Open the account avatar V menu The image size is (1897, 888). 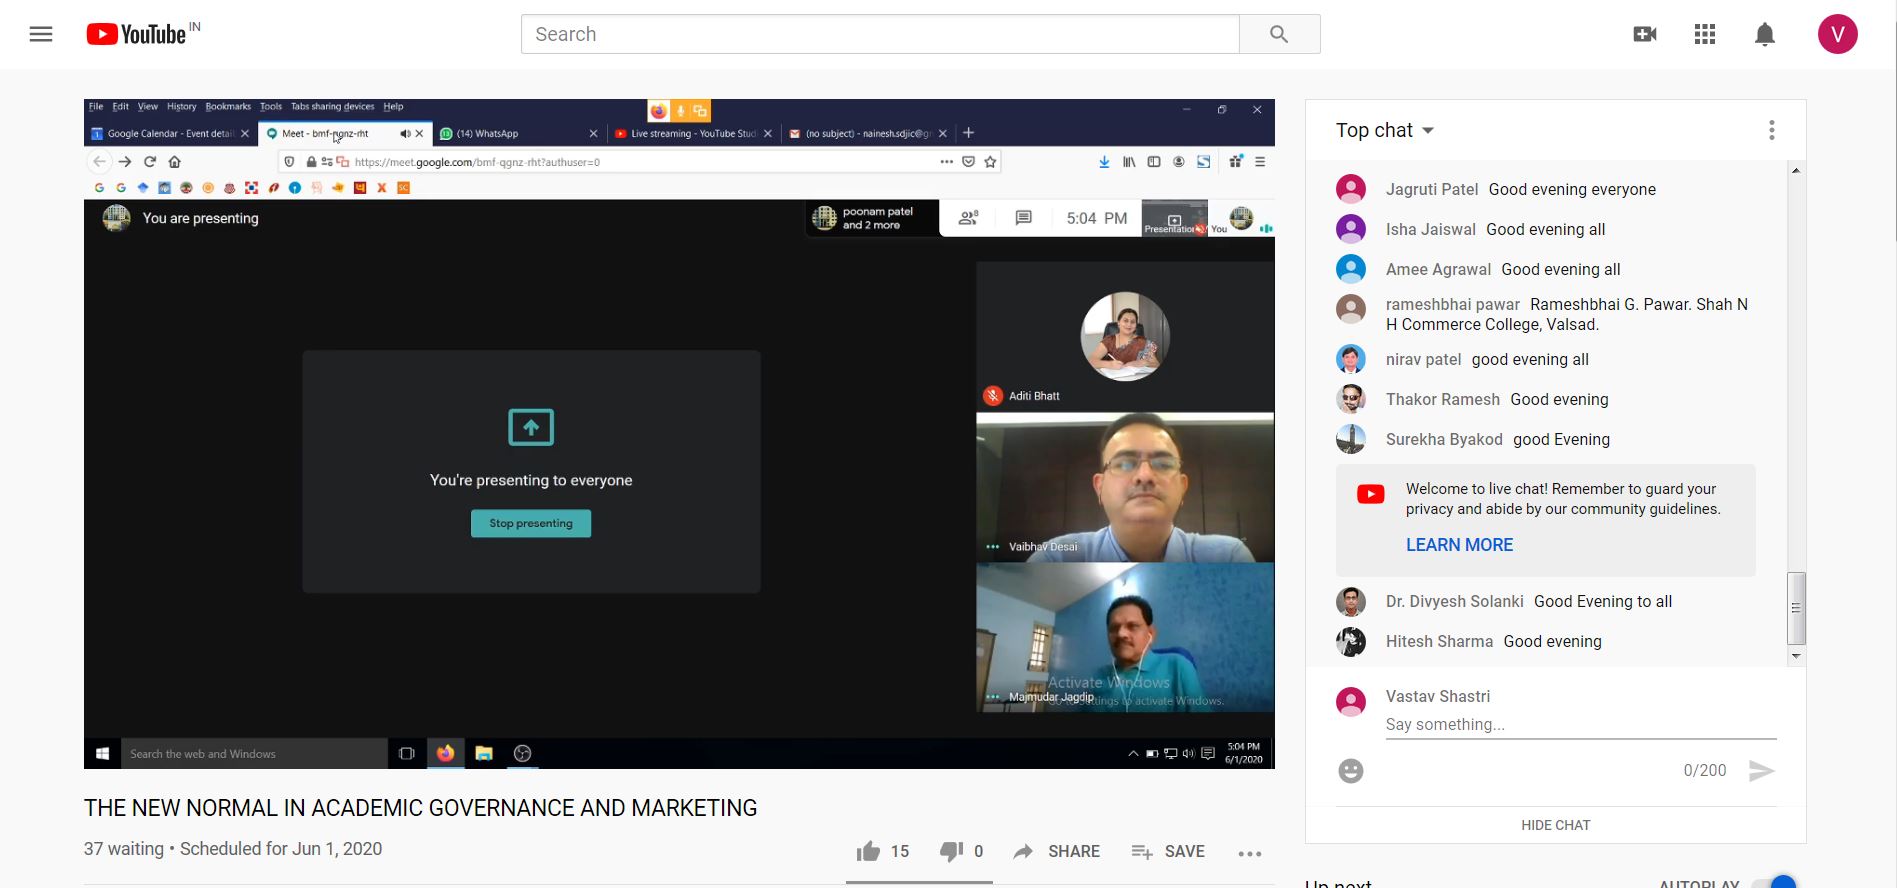click(x=1837, y=34)
